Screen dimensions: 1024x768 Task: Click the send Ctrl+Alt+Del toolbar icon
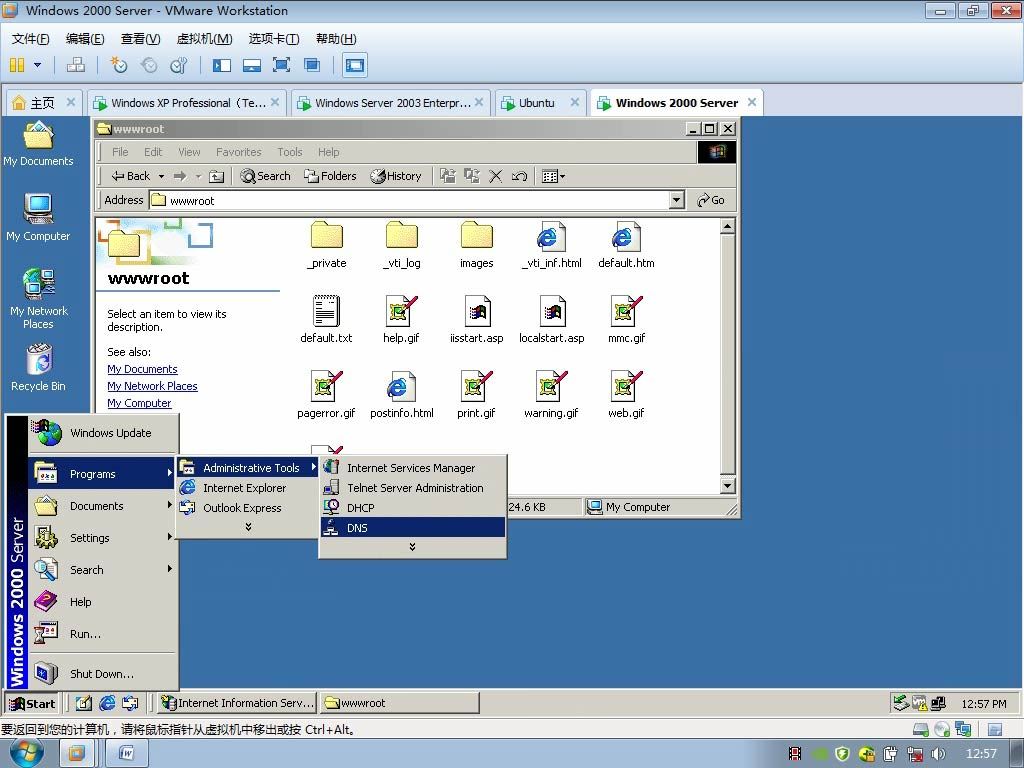point(76,65)
